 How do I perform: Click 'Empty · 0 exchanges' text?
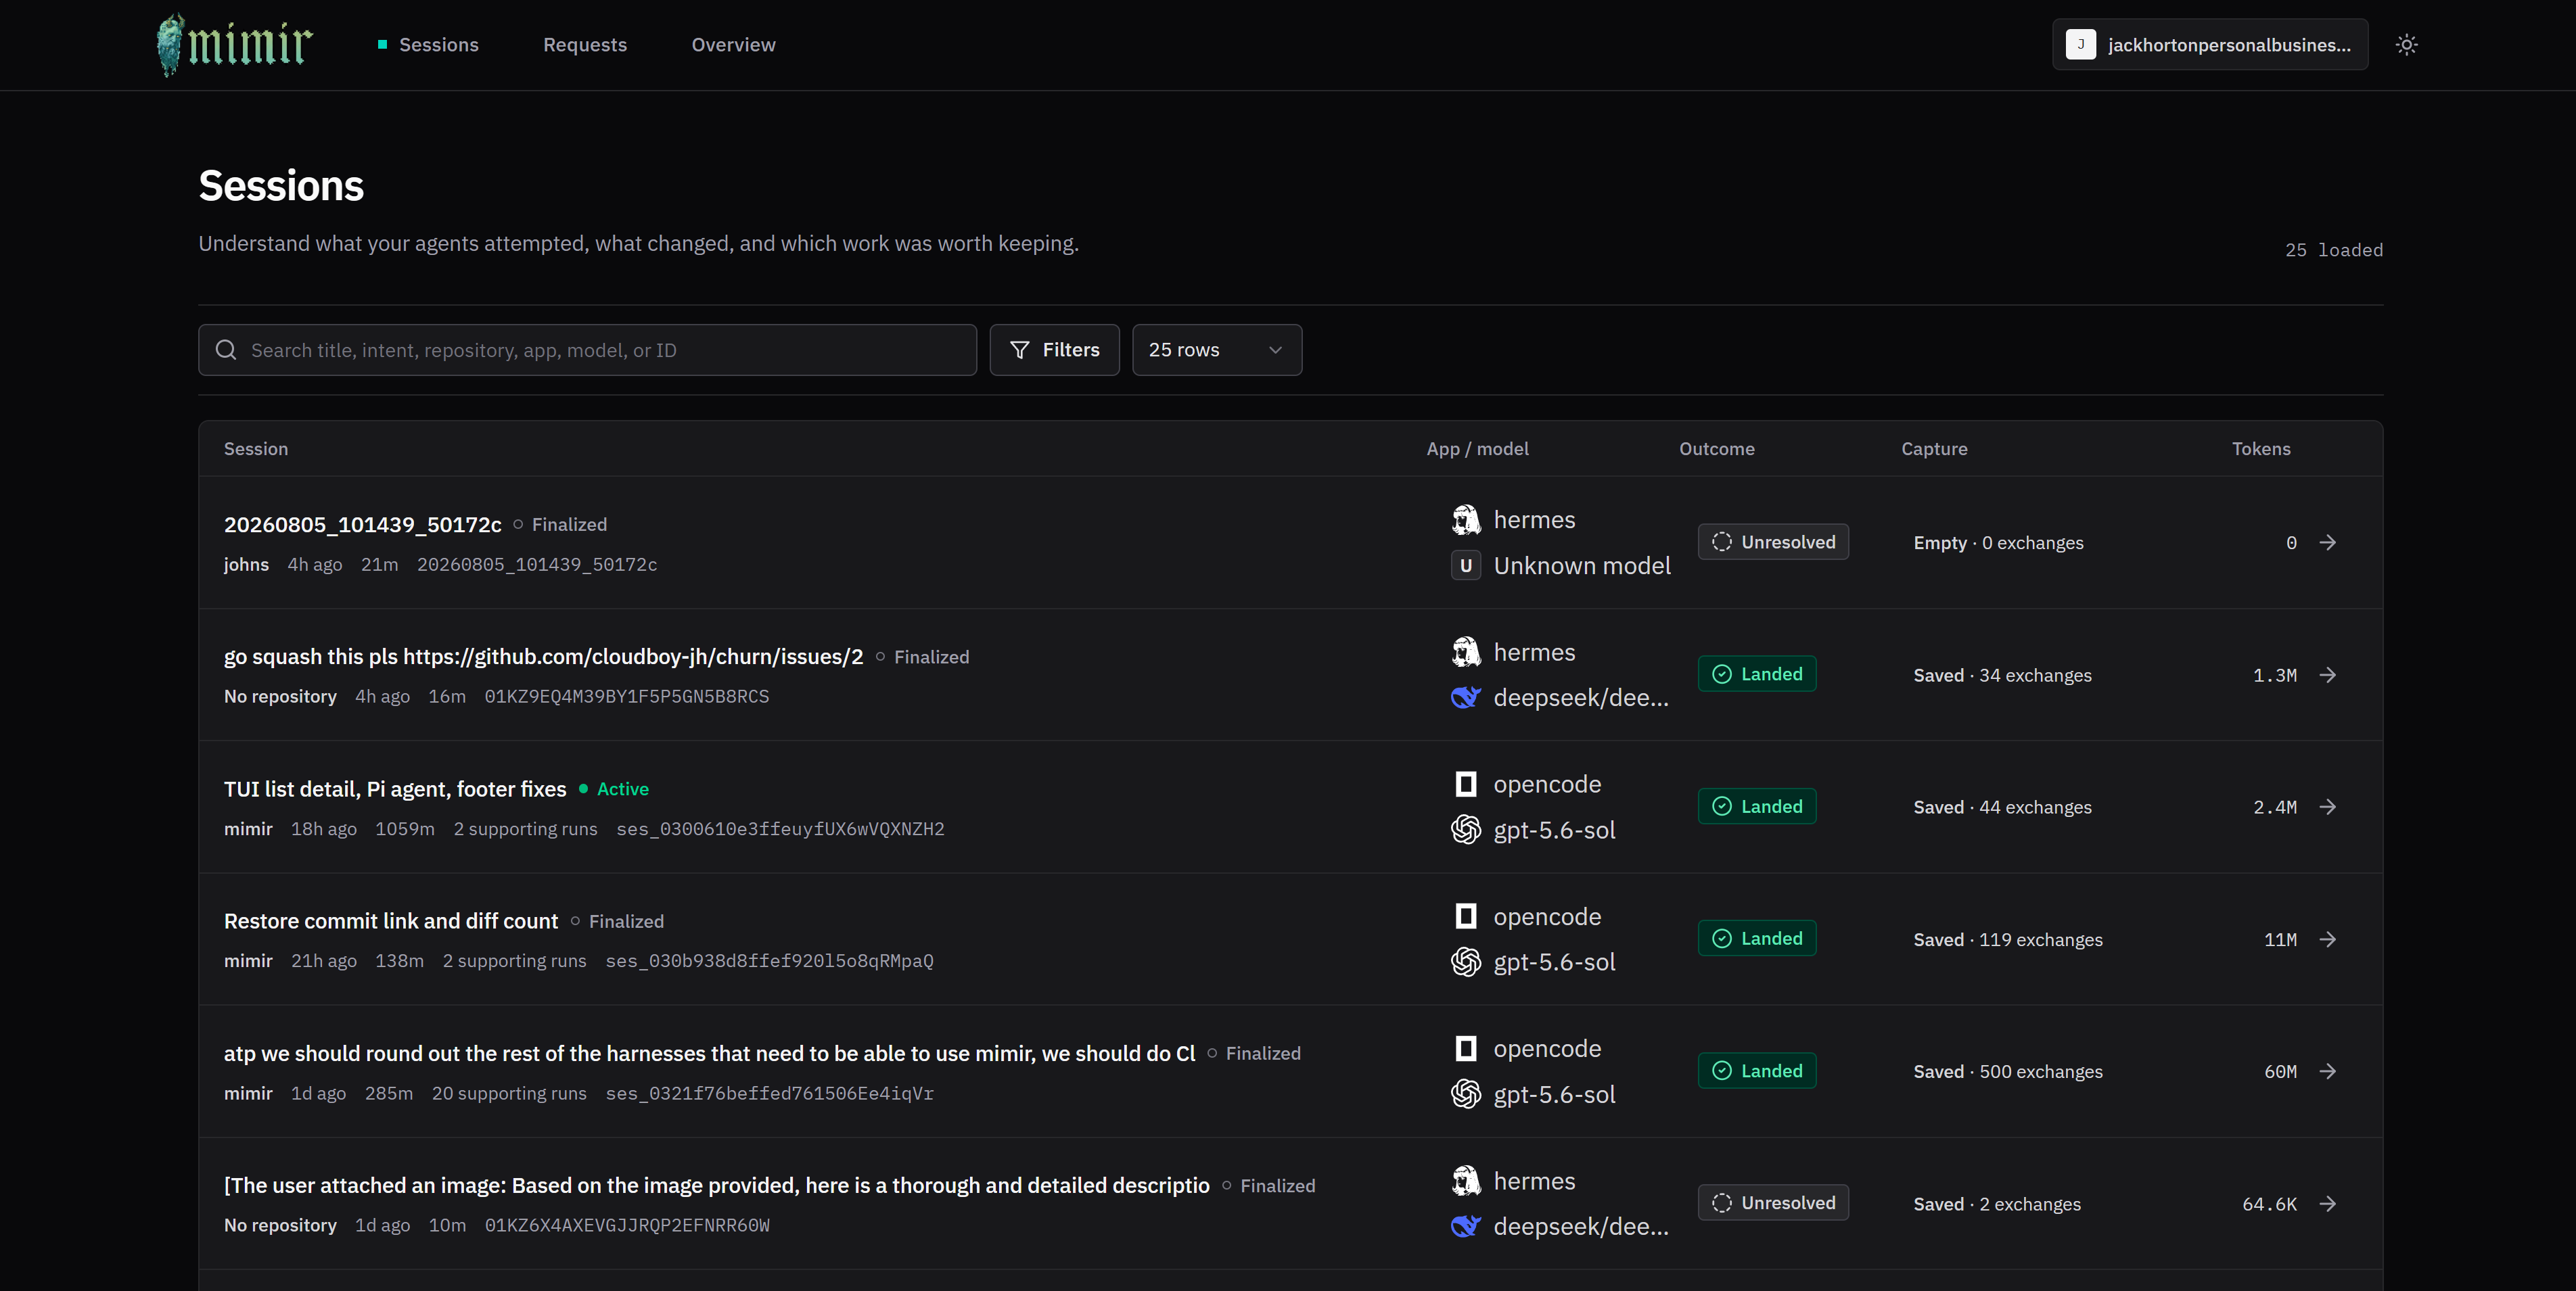1998,543
